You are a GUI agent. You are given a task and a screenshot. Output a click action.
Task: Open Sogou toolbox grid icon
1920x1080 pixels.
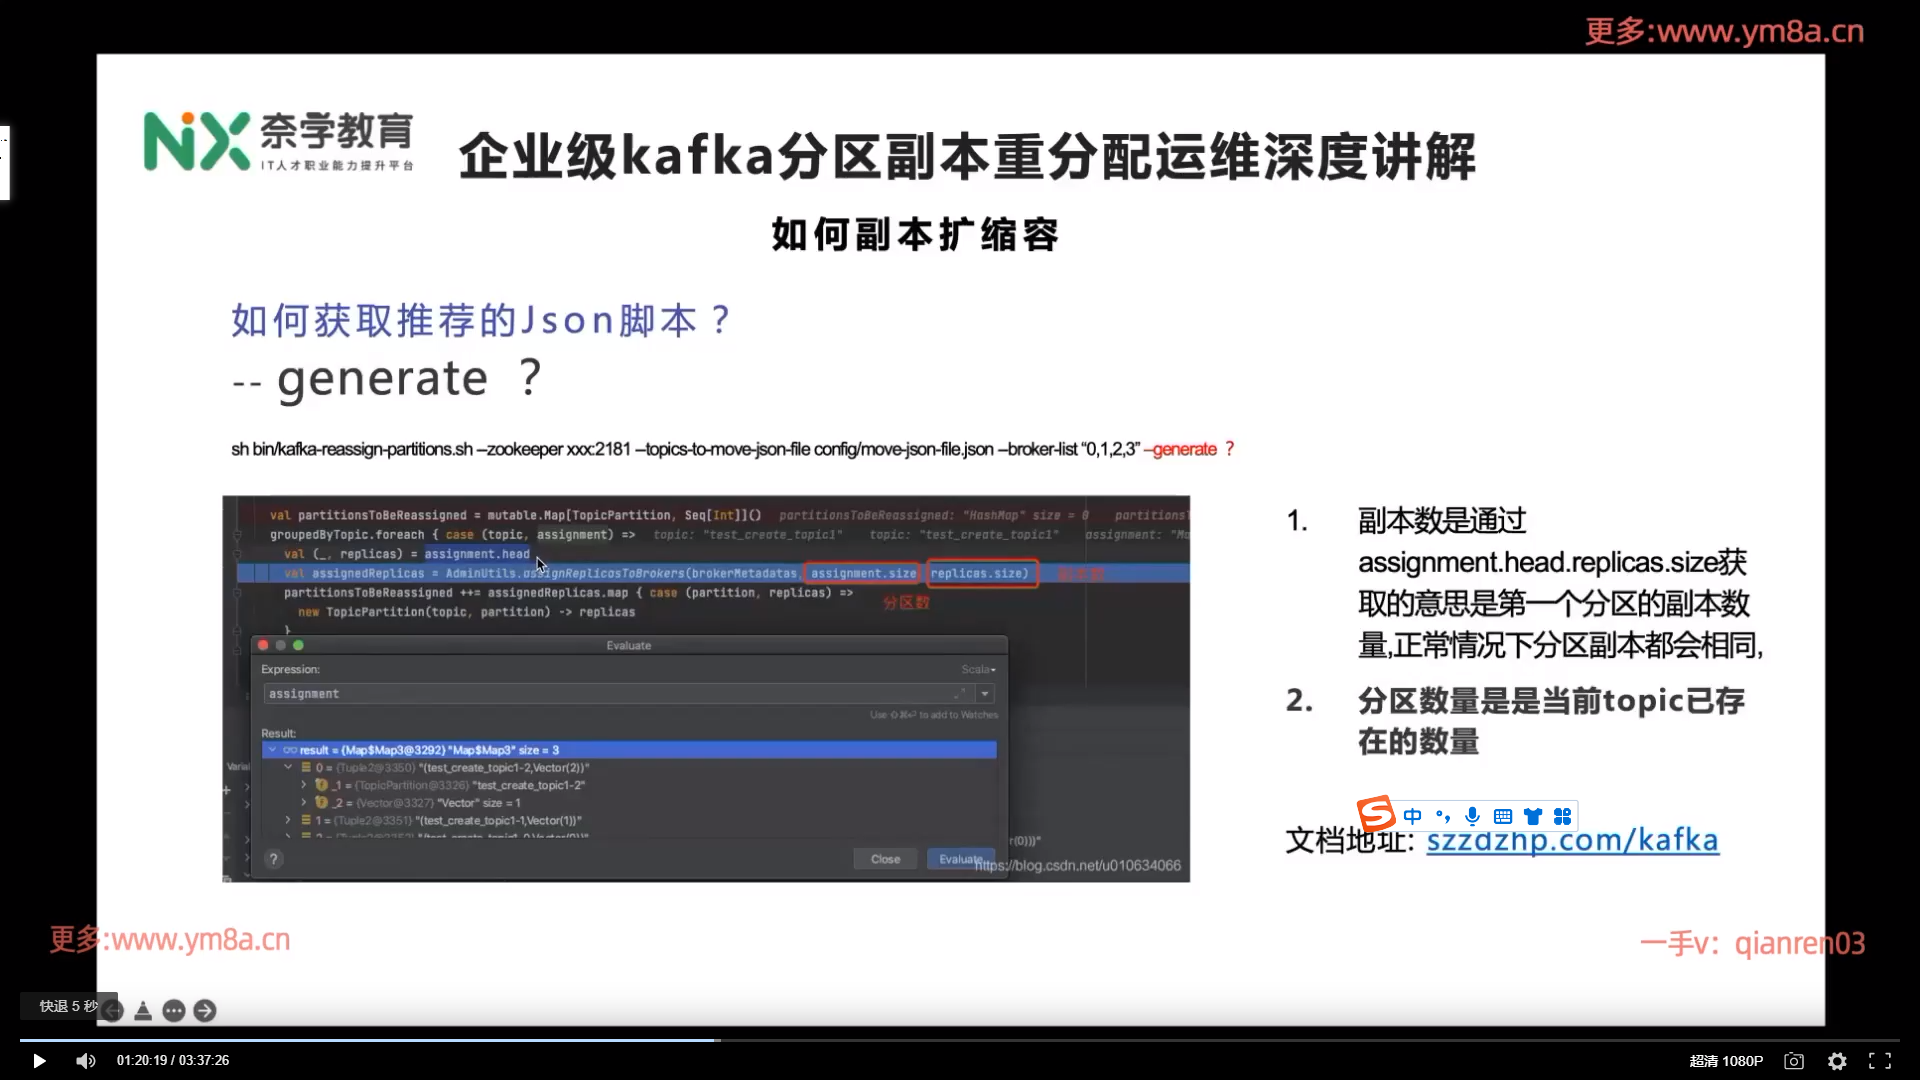(1562, 816)
